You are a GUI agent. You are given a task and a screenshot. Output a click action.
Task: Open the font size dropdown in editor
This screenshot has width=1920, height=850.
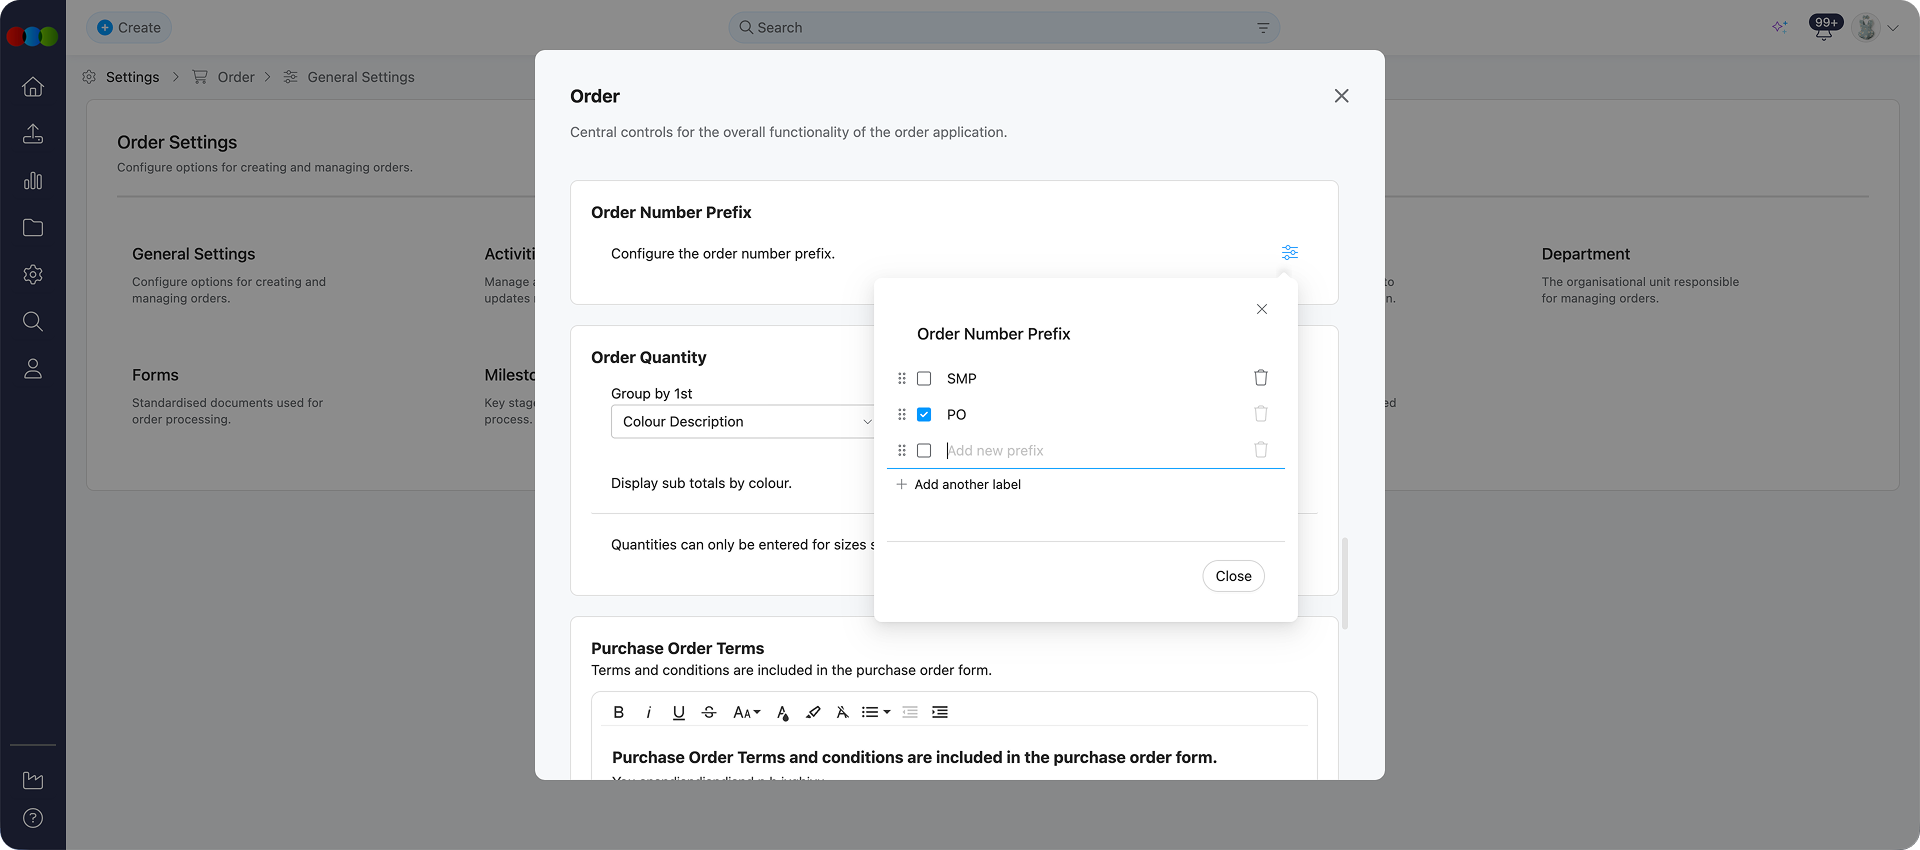(746, 712)
